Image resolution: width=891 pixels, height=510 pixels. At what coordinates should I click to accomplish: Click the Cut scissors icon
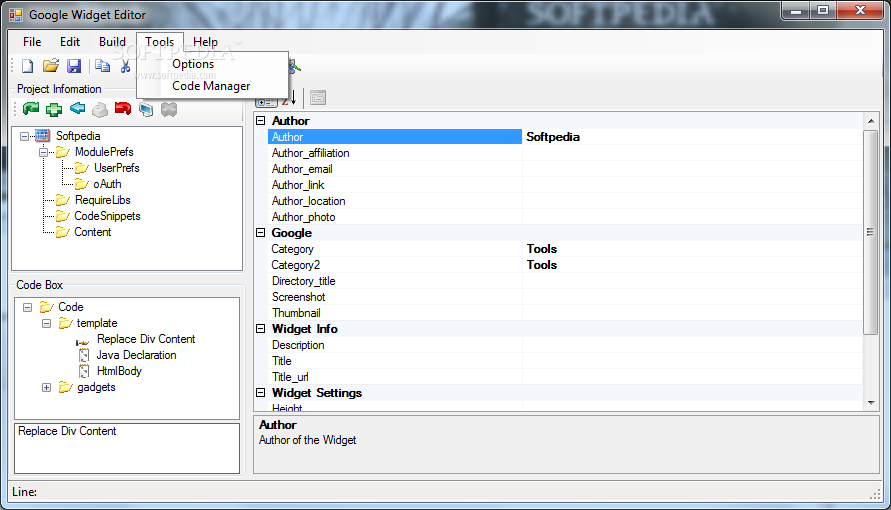(126, 66)
